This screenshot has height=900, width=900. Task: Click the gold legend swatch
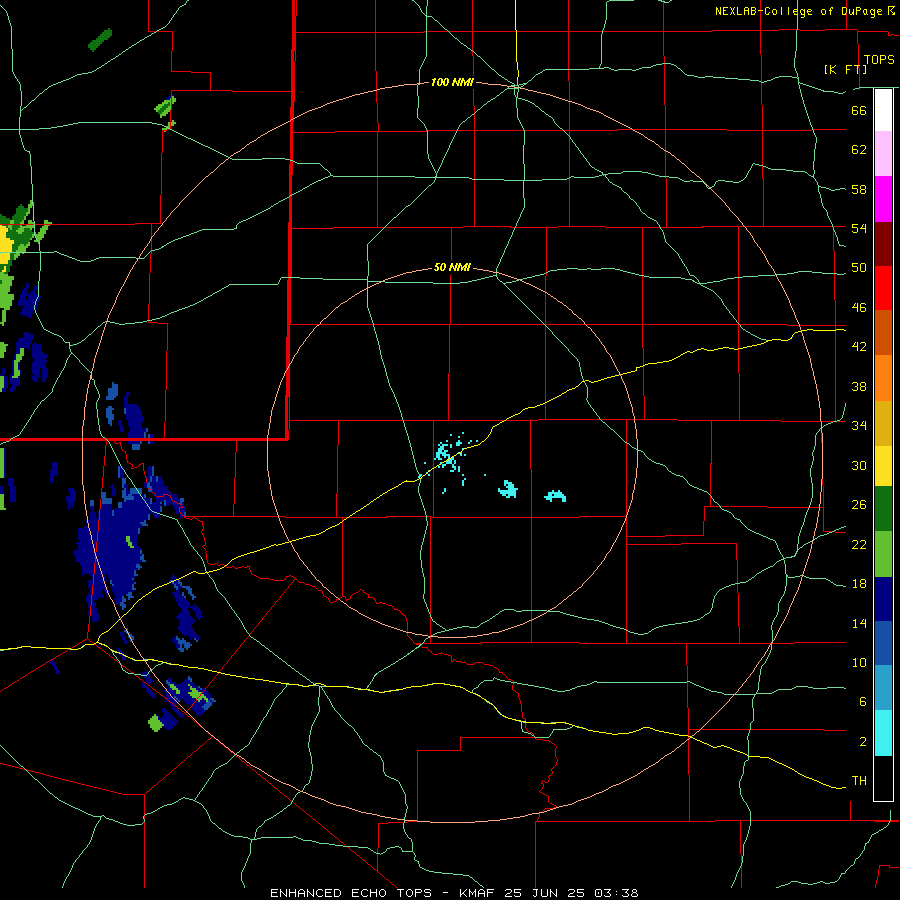pyautogui.click(x=883, y=424)
